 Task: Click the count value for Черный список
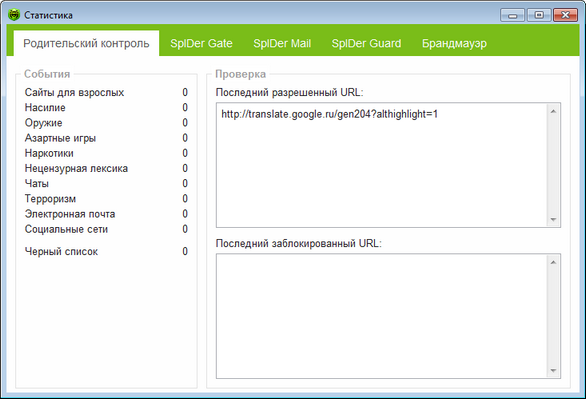(185, 251)
